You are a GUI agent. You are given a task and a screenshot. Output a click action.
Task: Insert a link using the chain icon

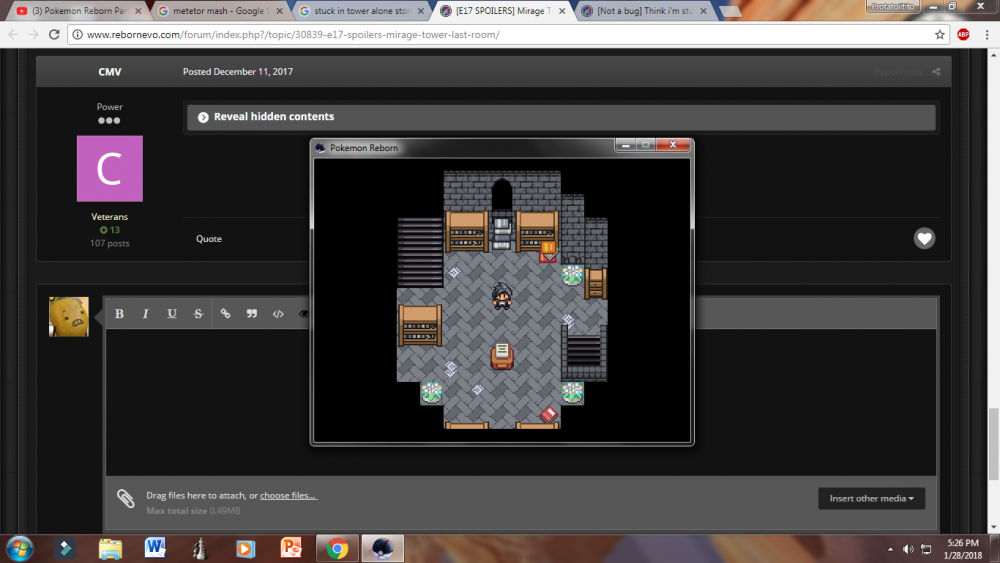pos(225,314)
